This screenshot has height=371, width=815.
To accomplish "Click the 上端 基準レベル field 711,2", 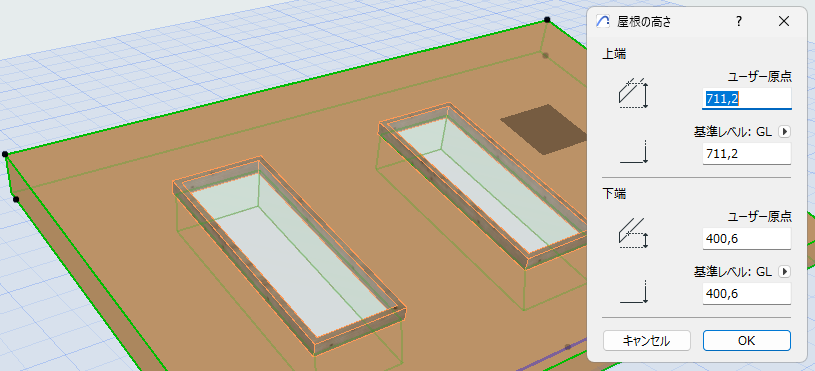I will pos(746,154).
